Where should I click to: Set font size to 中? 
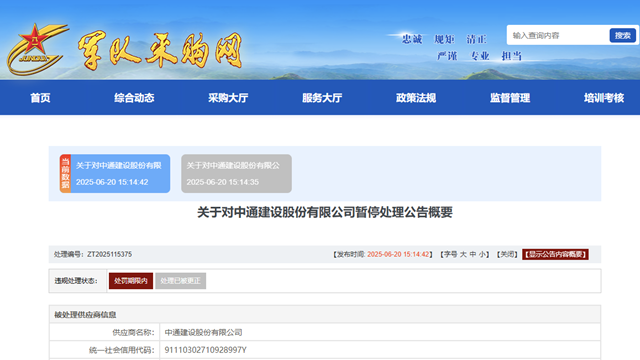(x=473, y=254)
